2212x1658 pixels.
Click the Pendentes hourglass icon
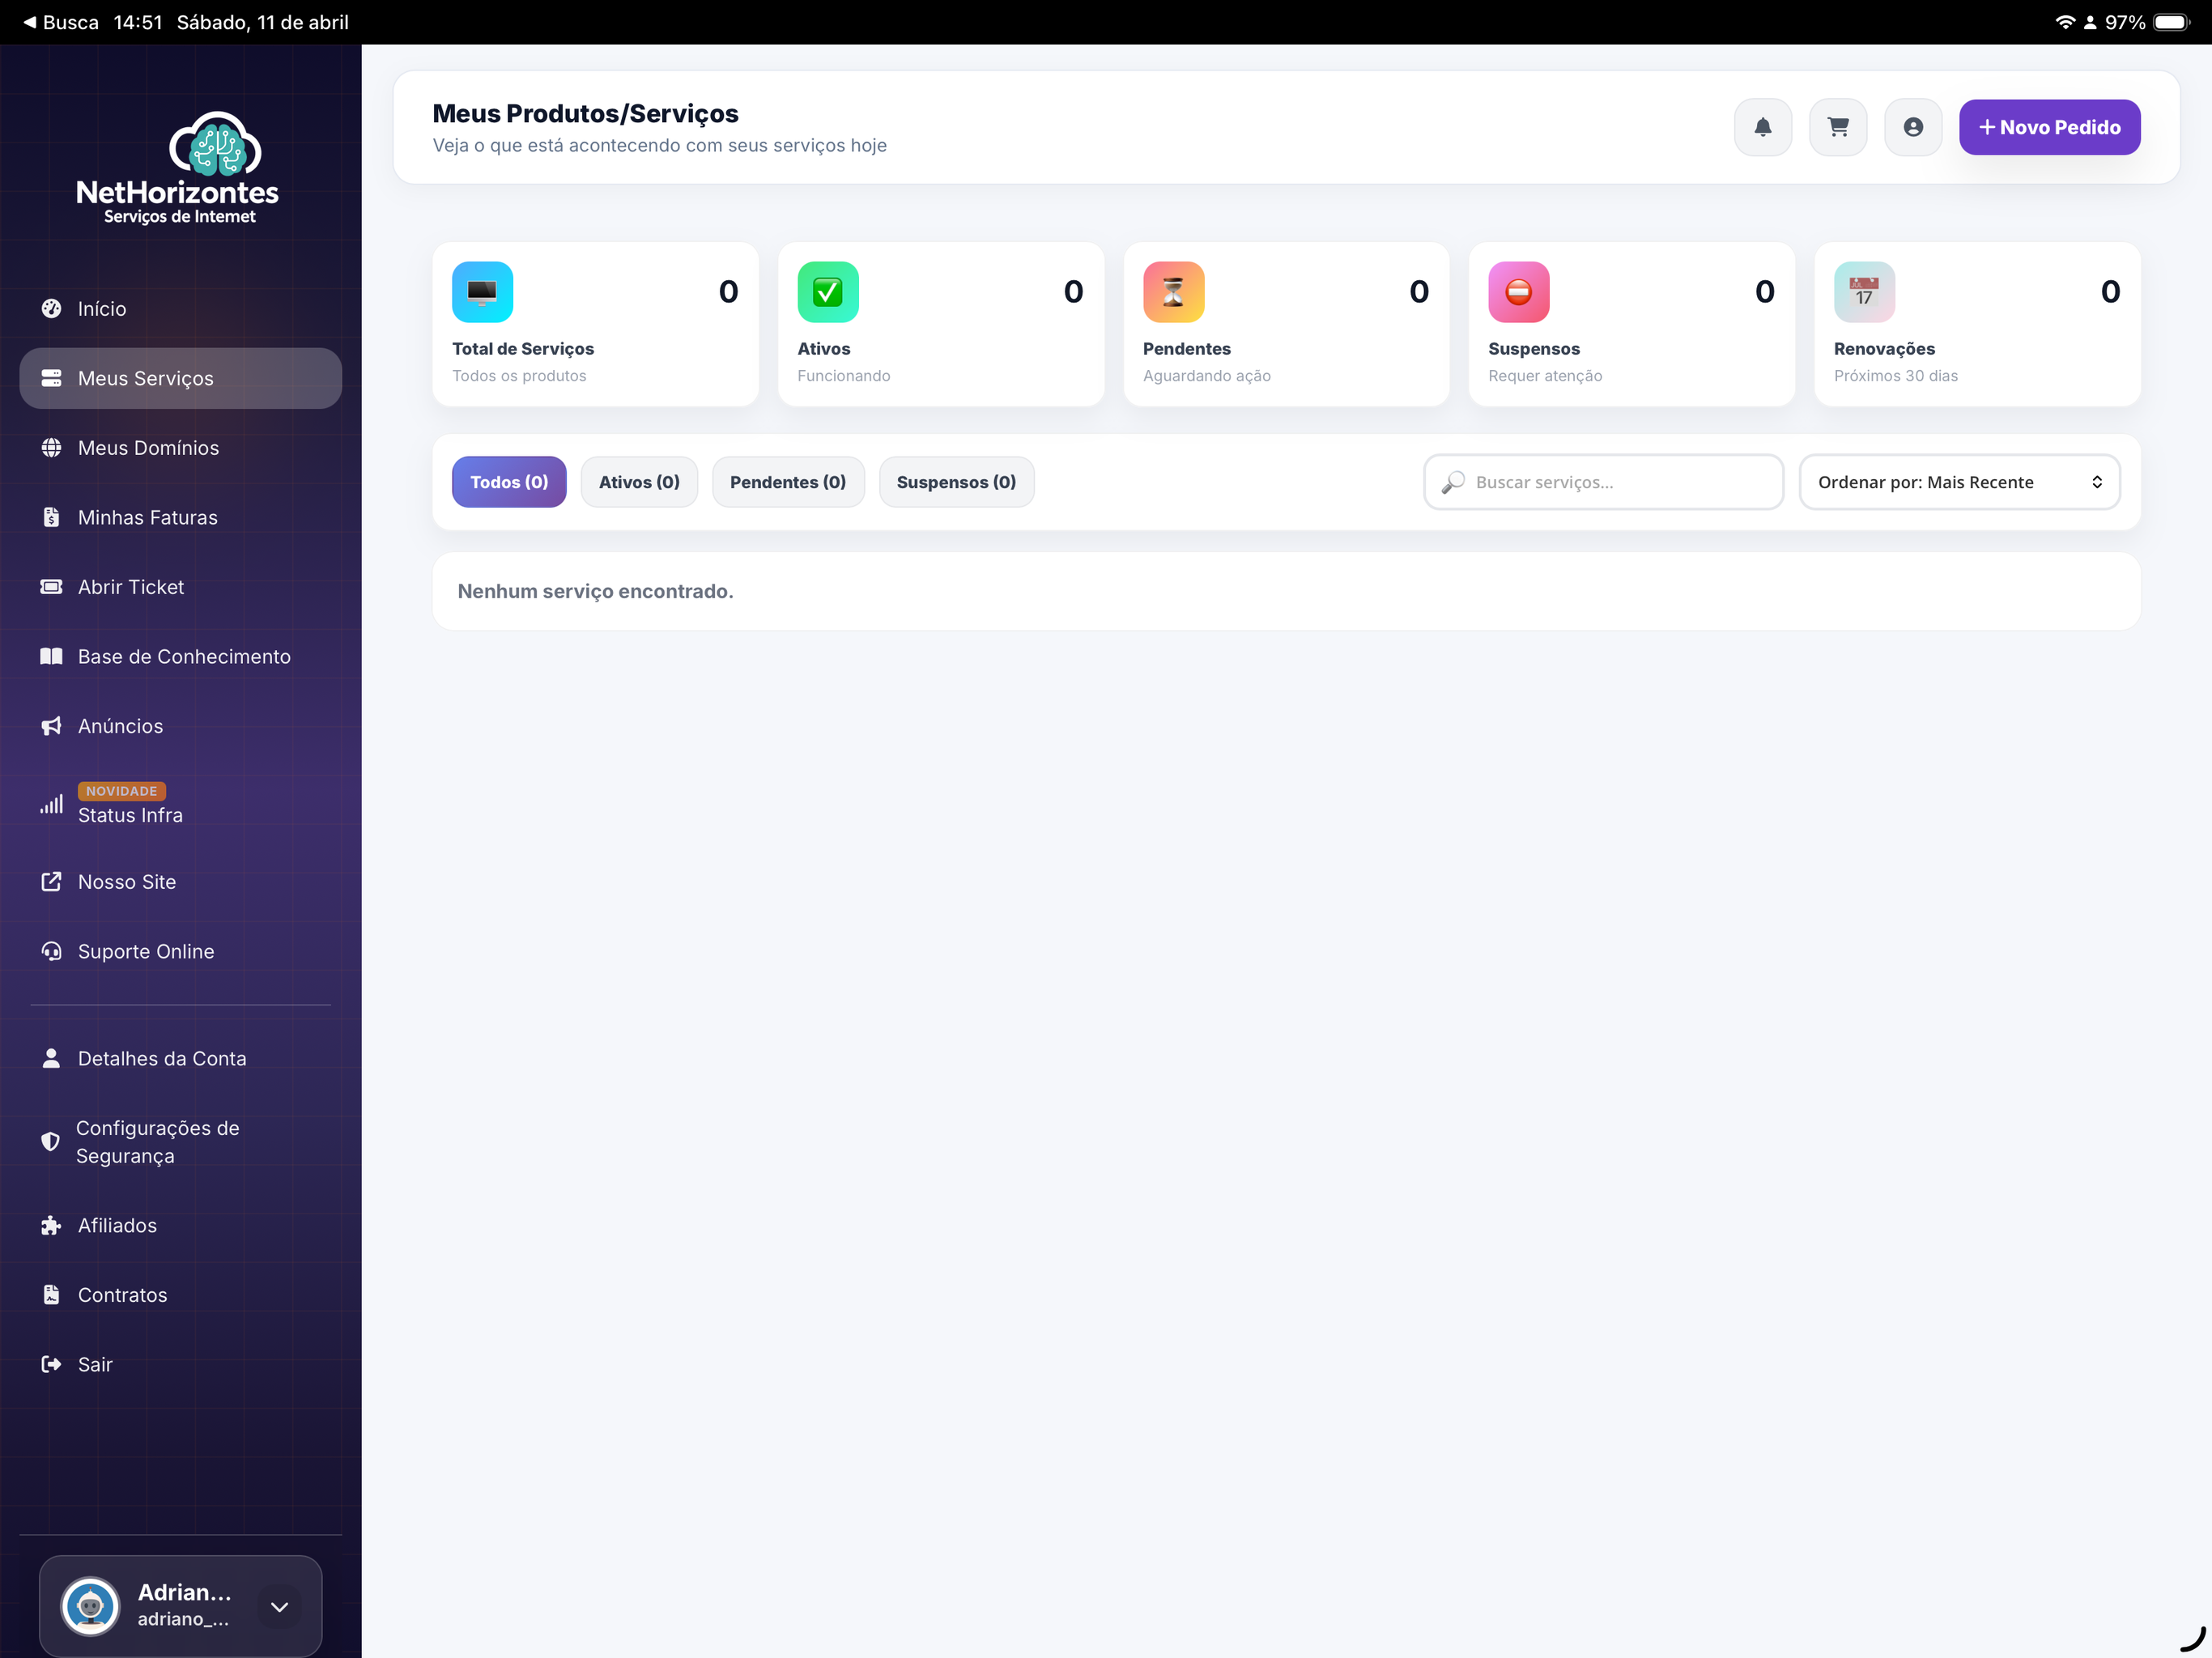1172,292
